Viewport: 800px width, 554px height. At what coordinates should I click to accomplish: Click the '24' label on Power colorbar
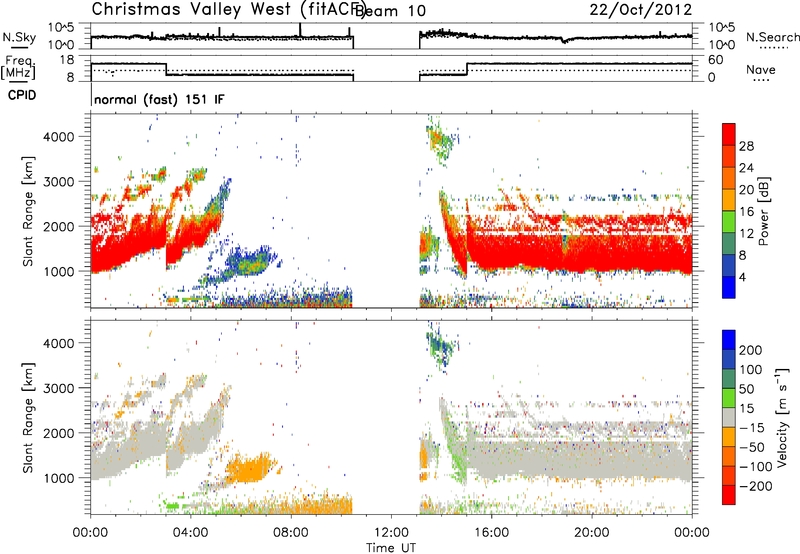pyautogui.click(x=746, y=168)
